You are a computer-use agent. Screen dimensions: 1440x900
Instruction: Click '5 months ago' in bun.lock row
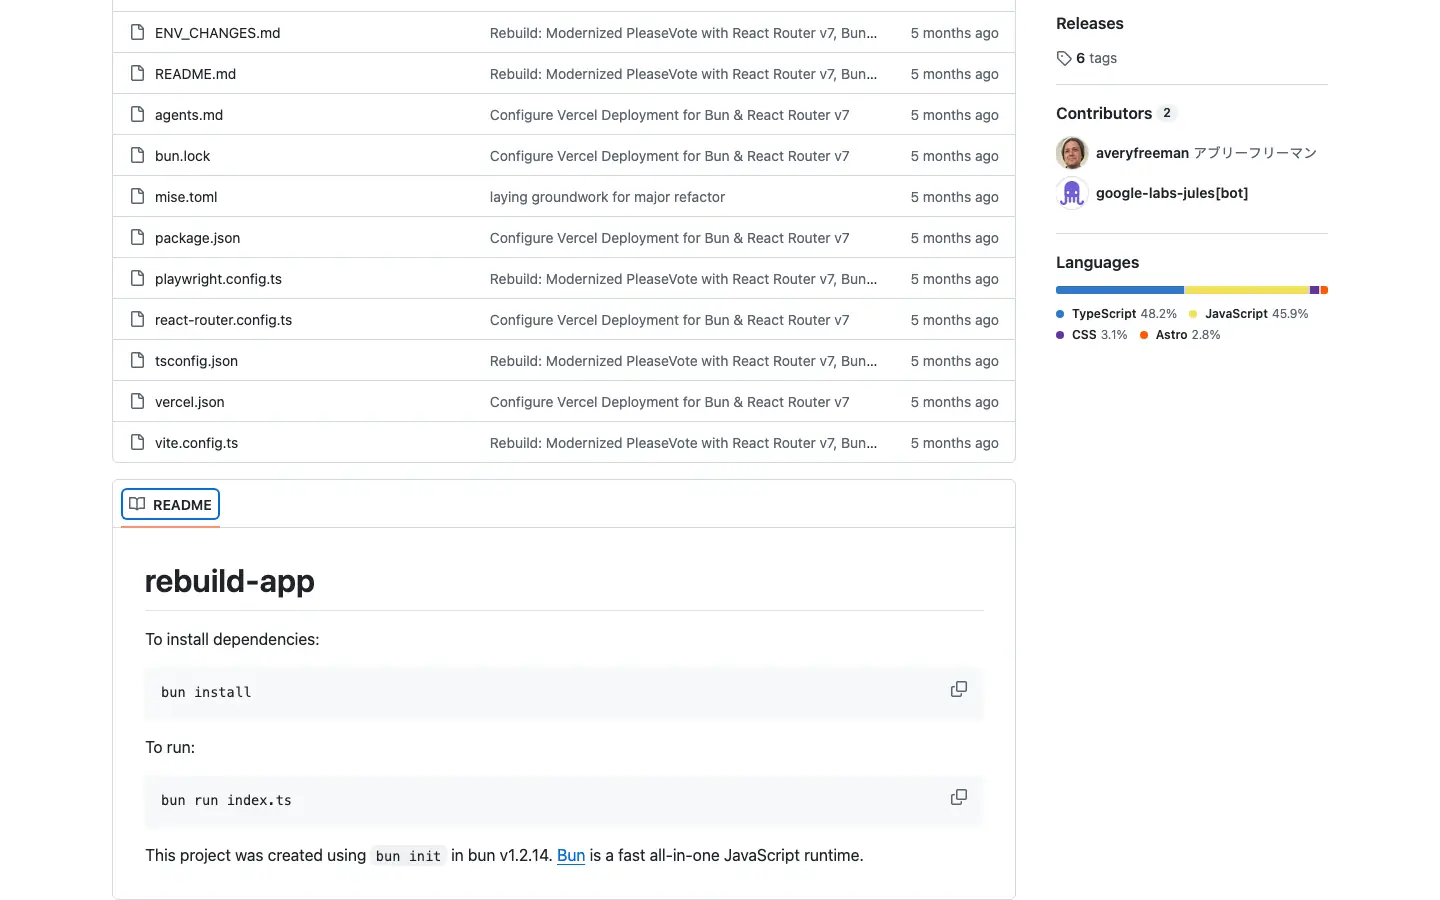(954, 156)
